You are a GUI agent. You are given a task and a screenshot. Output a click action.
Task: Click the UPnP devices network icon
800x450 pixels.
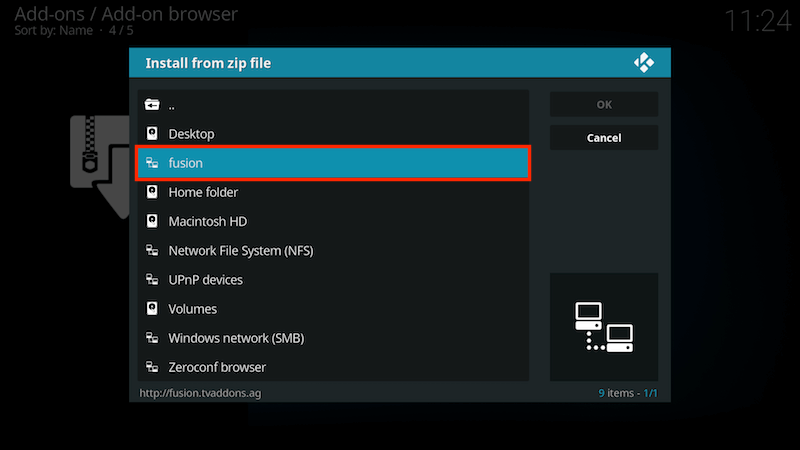(x=152, y=279)
